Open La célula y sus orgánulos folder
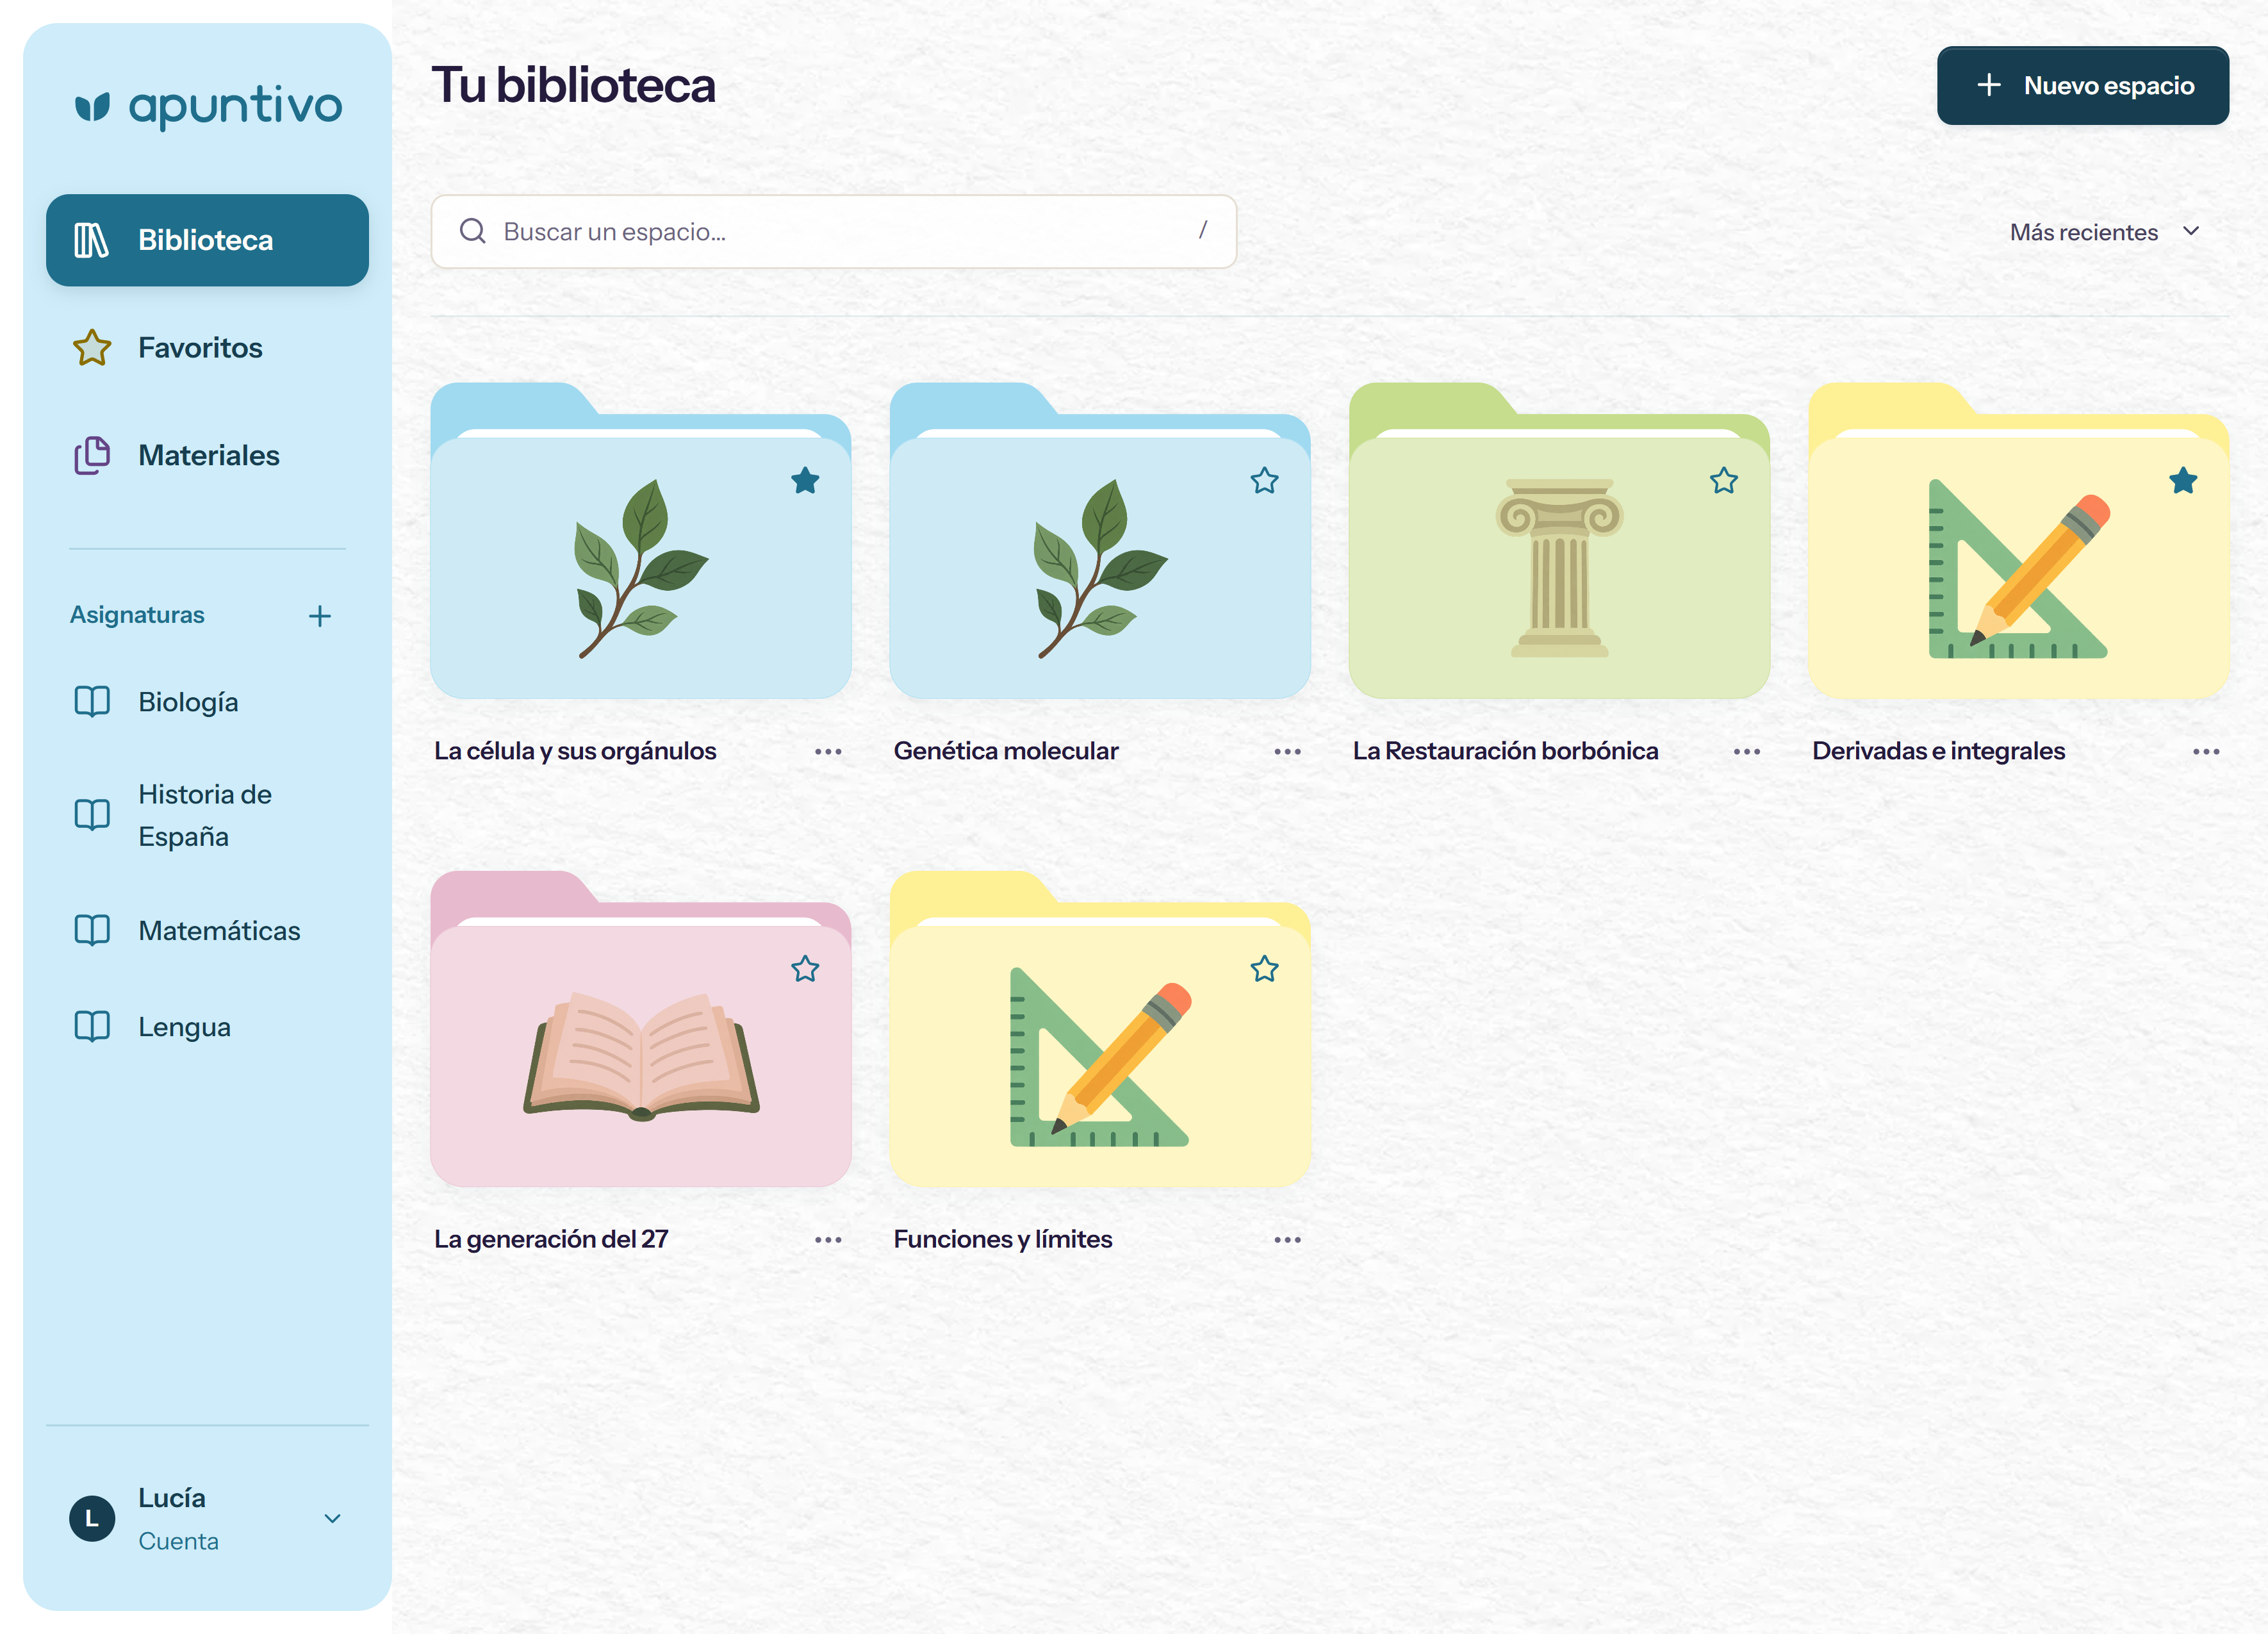 tap(641, 541)
